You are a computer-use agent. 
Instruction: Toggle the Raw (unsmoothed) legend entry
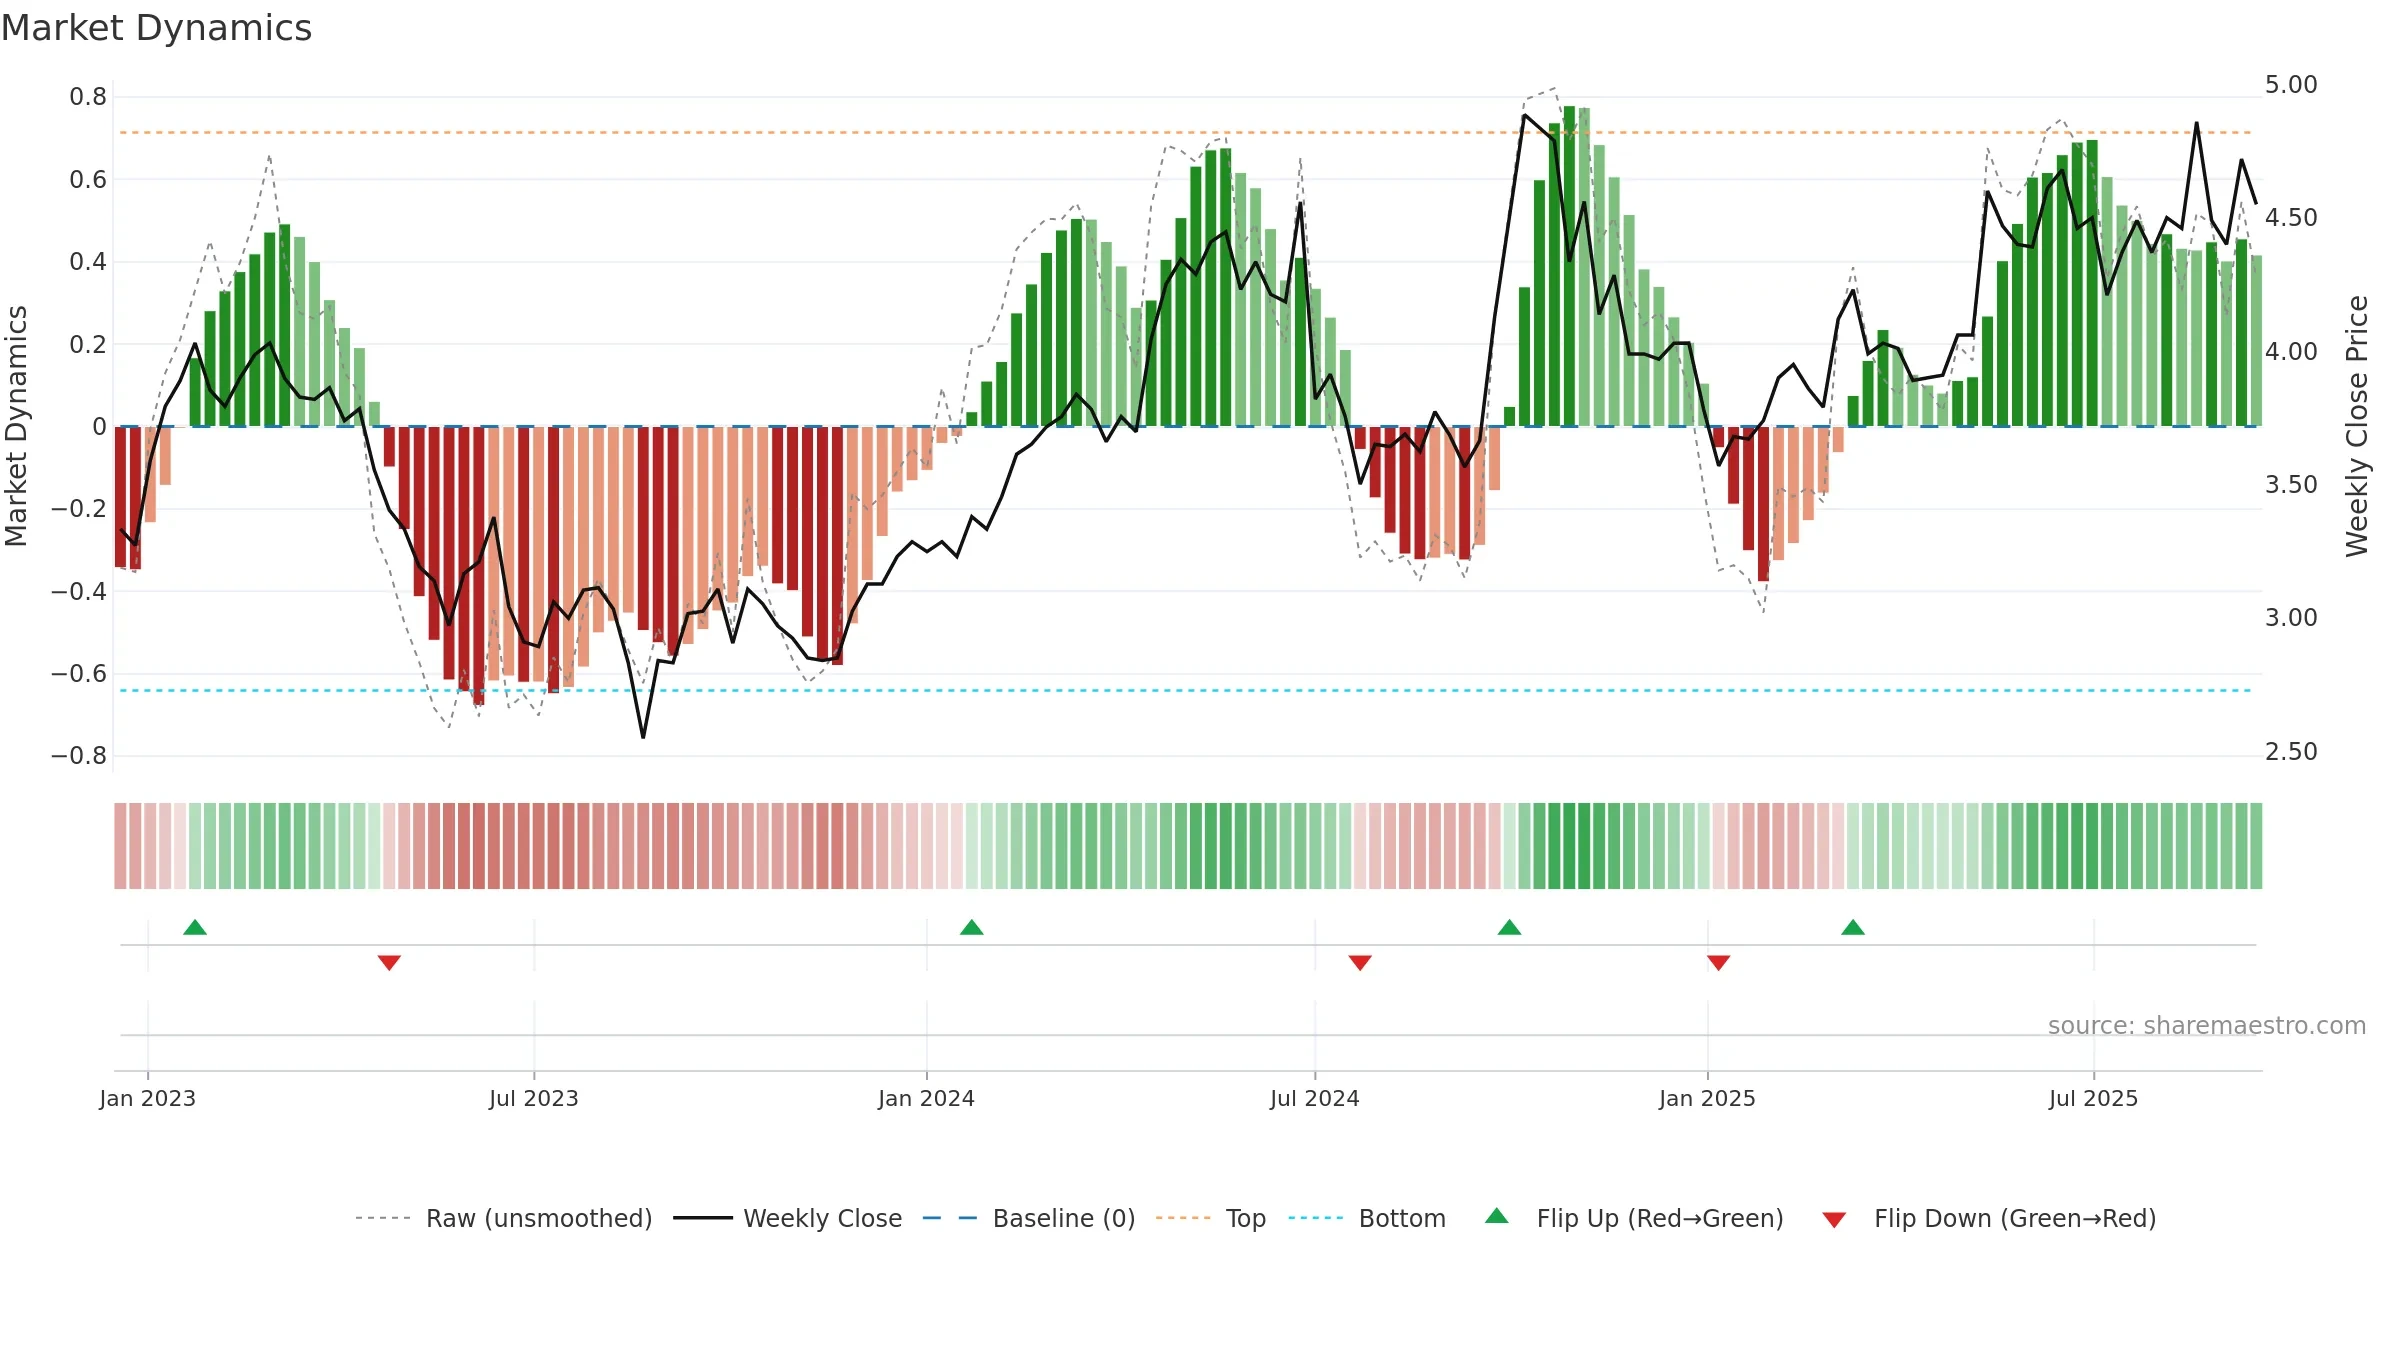tap(504, 1218)
